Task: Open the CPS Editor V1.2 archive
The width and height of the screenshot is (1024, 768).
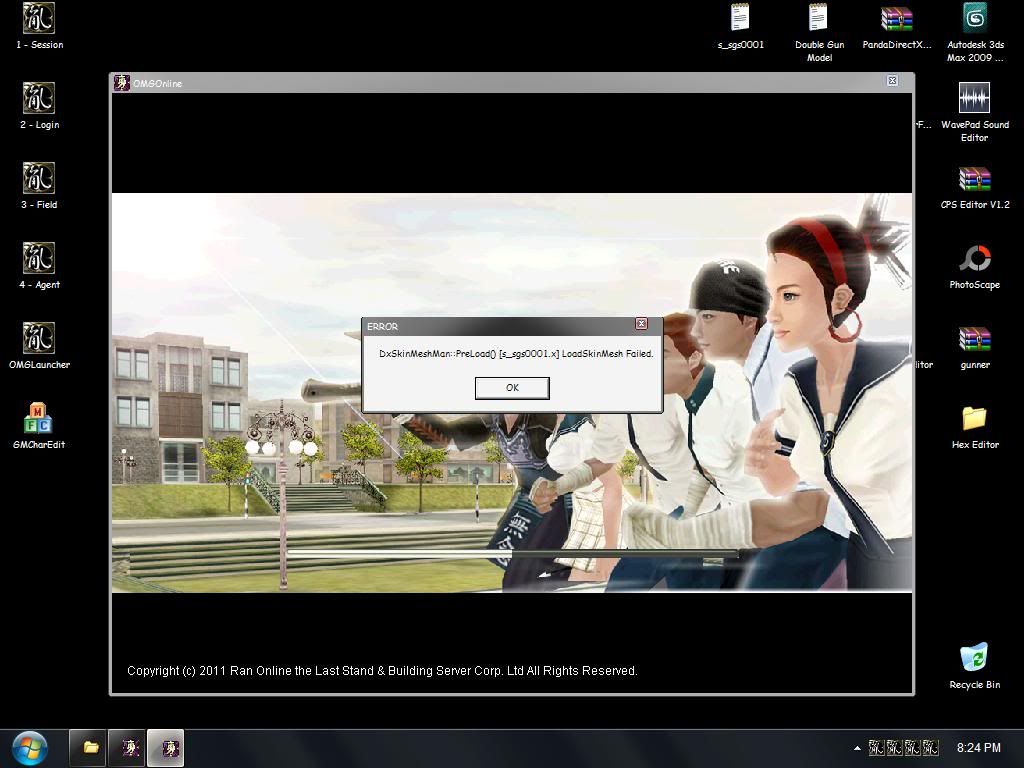Action: [974, 179]
